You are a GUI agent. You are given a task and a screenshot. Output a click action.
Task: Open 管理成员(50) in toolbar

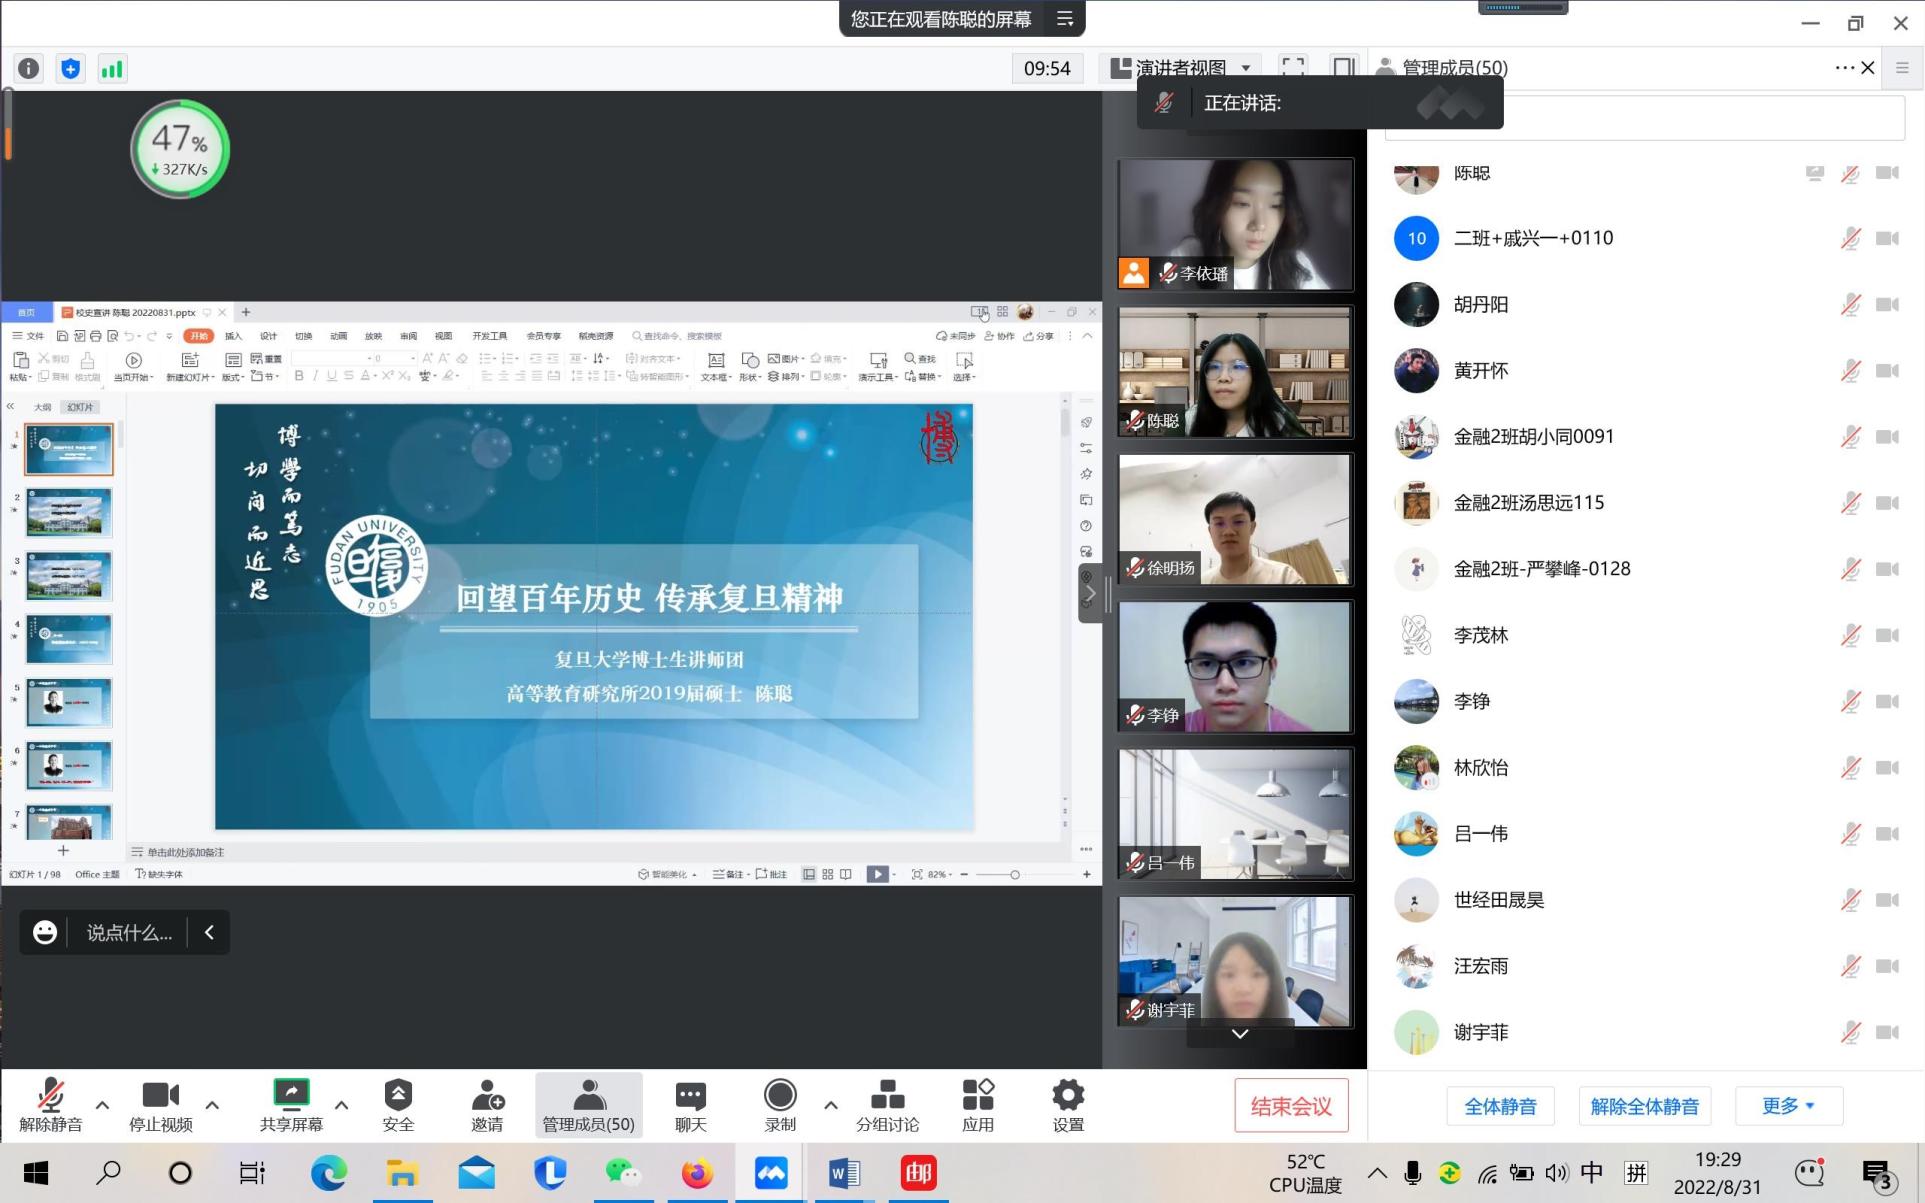pyautogui.click(x=588, y=1105)
